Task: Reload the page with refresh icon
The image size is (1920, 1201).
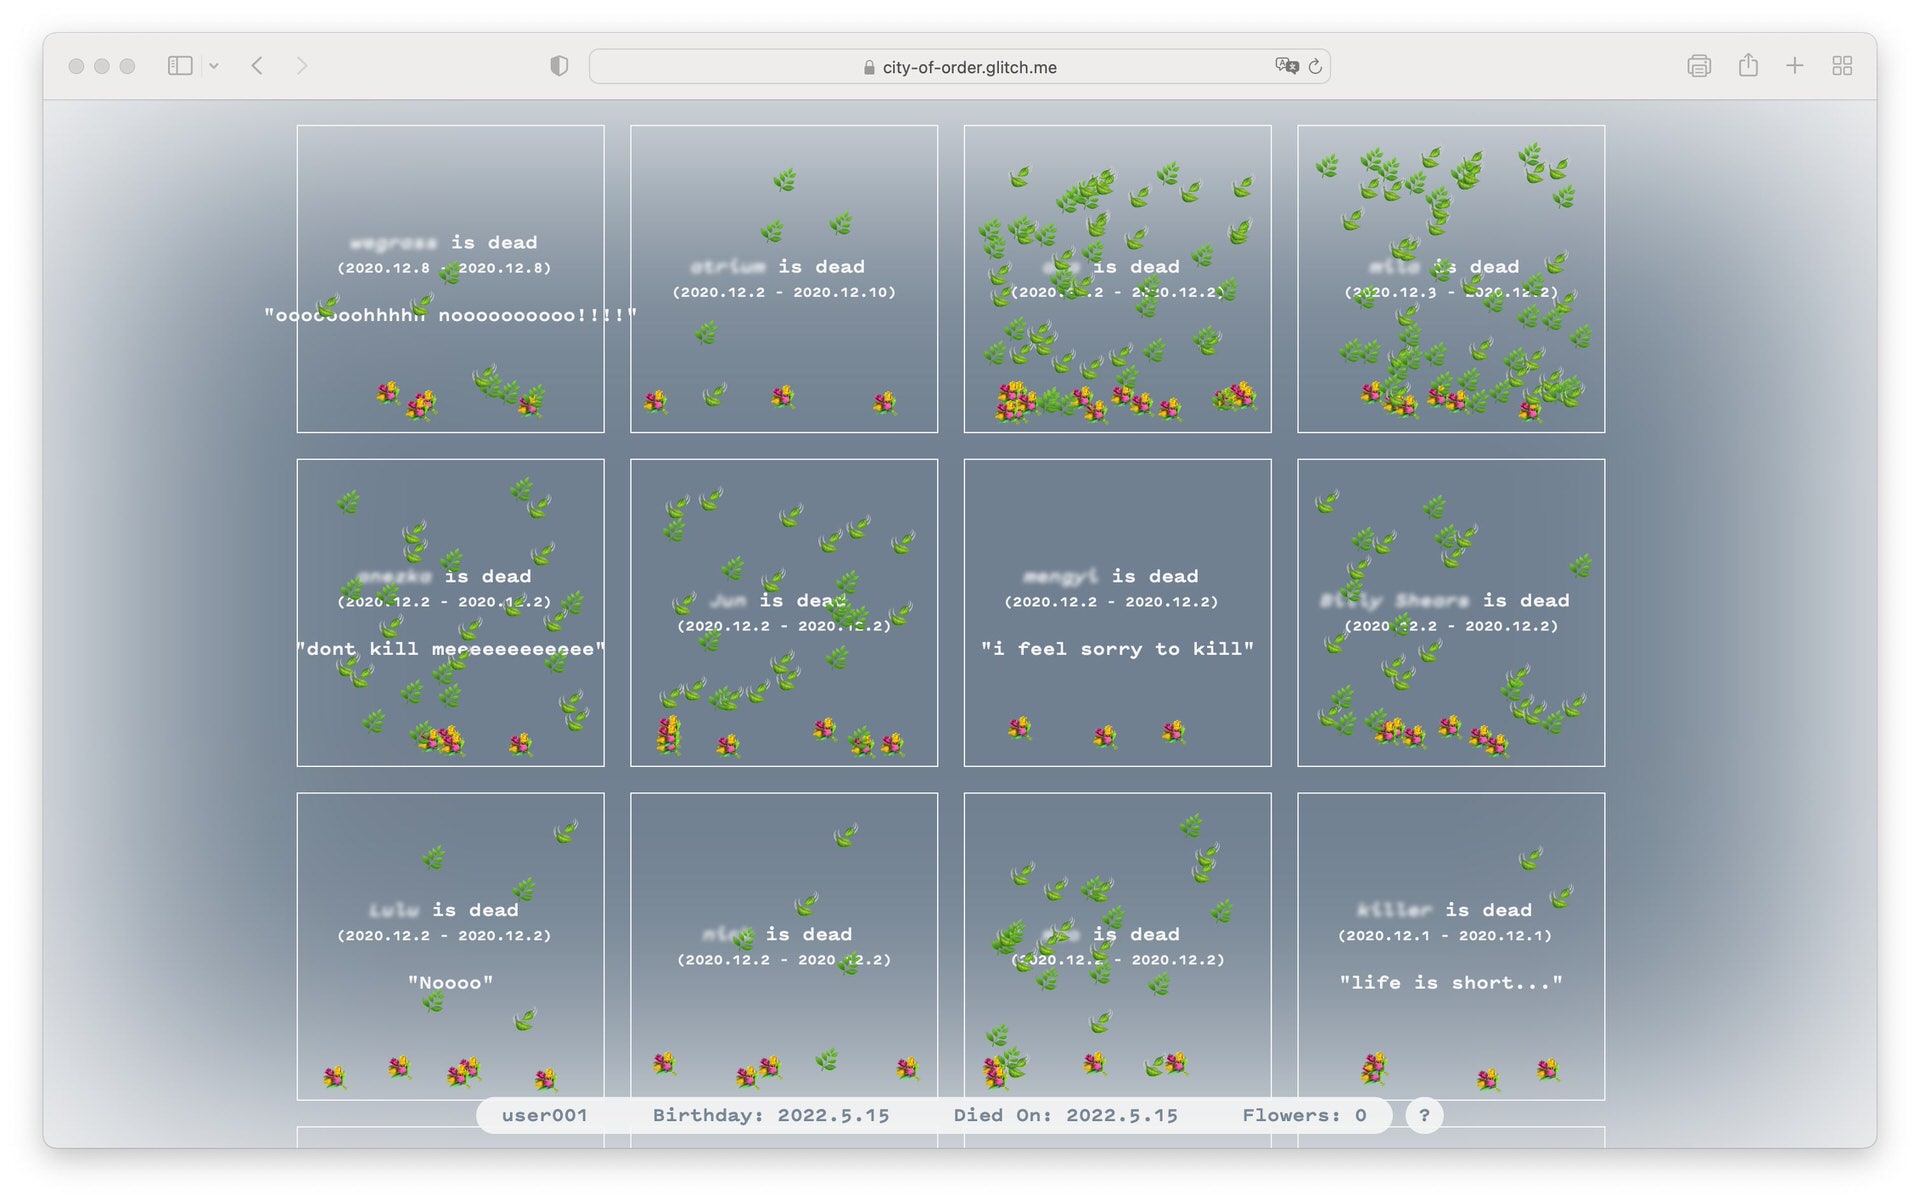Action: pyautogui.click(x=1315, y=66)
